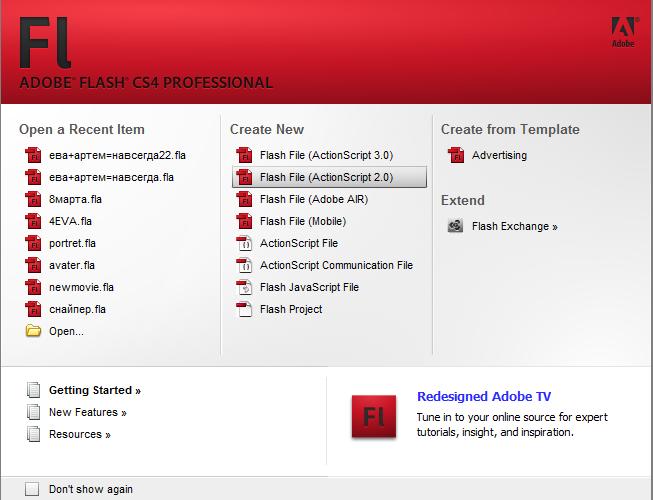Visit Flash Exchange » link
The image size is (653, 500).
pyautogui.click(x=515, y=226)
